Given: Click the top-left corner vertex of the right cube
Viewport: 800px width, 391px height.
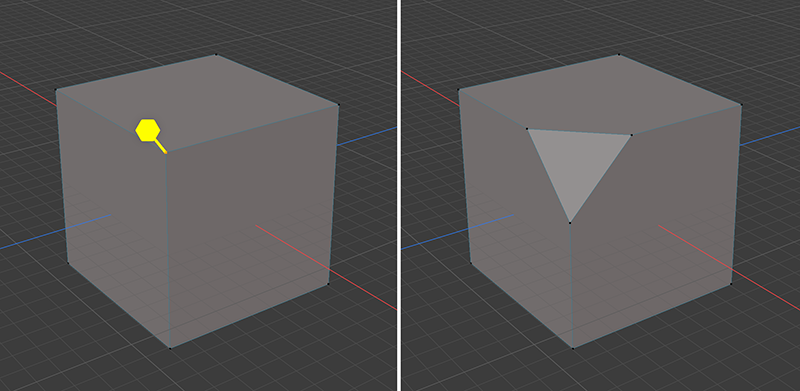Looking at the screenshot, I should pyautogui.click(x=459, y=90).
